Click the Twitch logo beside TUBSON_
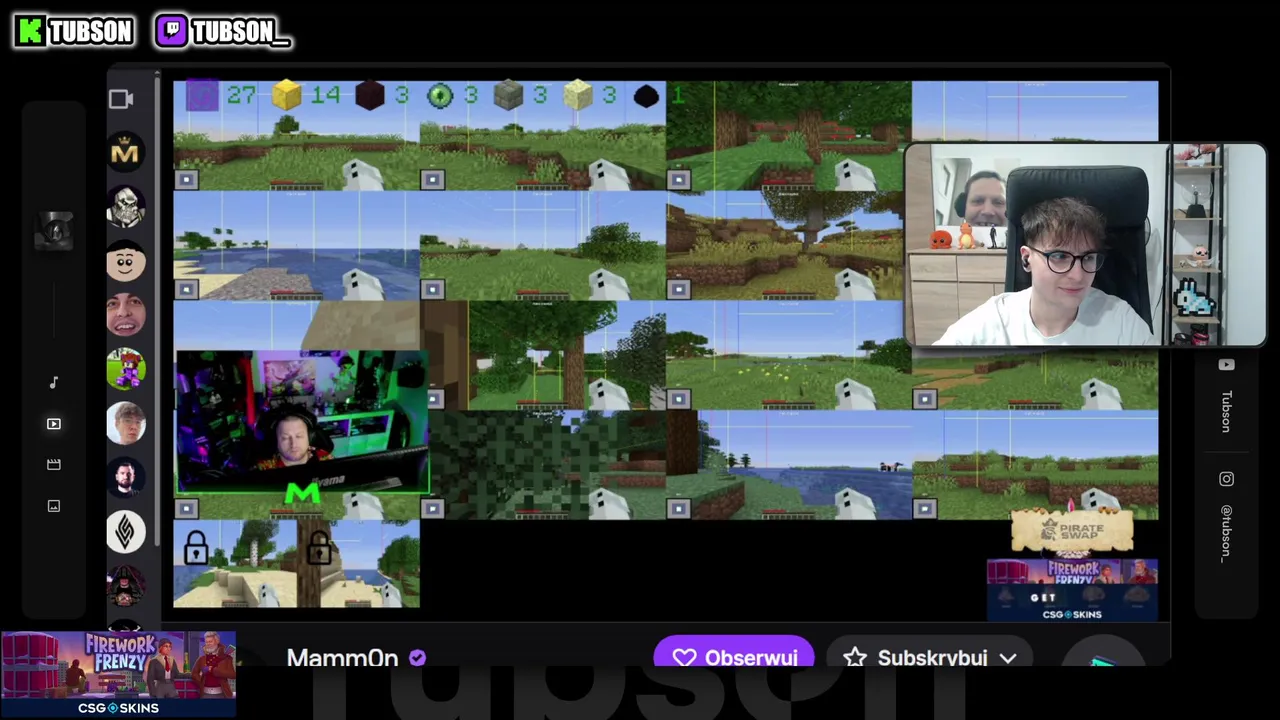This screenshot has height=720, width=1280. click(x=171, y=31)
